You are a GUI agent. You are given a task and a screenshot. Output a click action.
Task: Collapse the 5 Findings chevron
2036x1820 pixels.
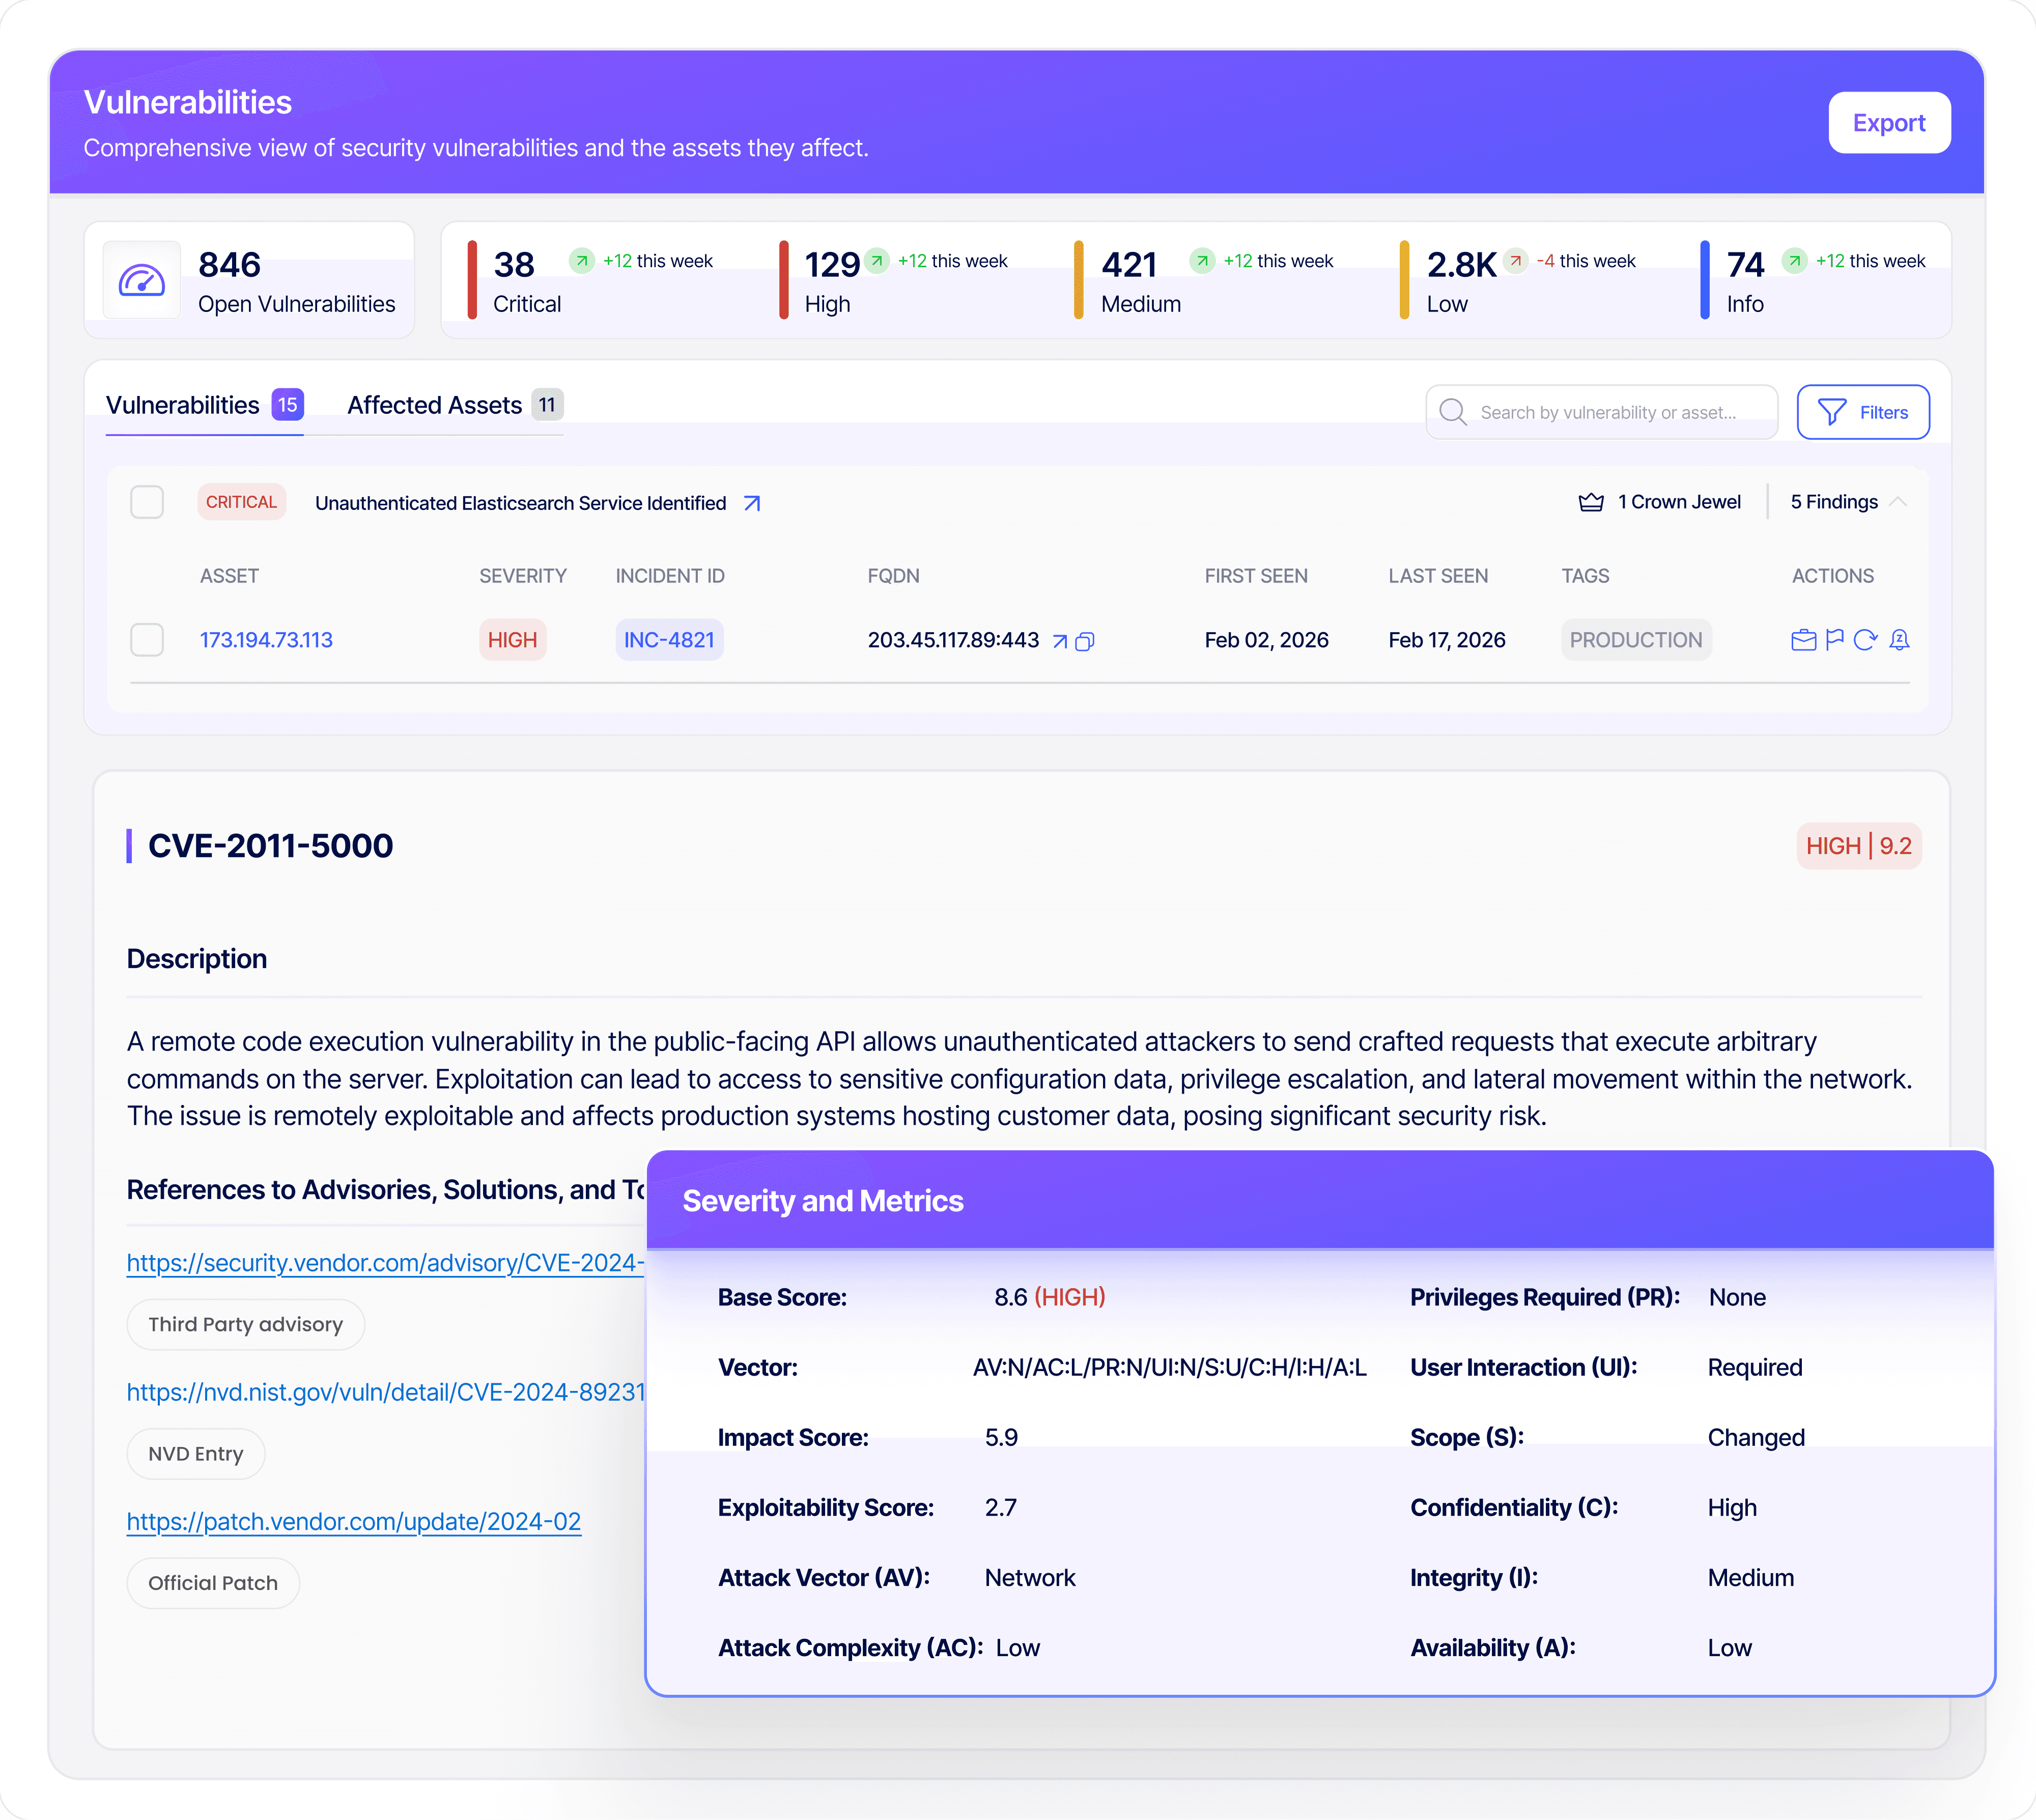(x=1897, y=502)
